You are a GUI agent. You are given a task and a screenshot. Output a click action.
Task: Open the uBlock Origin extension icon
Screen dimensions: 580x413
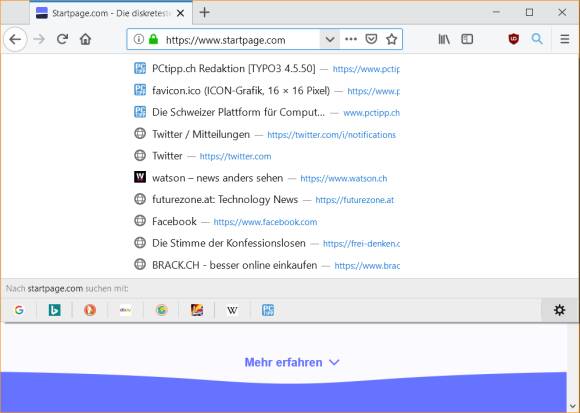(x=513, y=39)
